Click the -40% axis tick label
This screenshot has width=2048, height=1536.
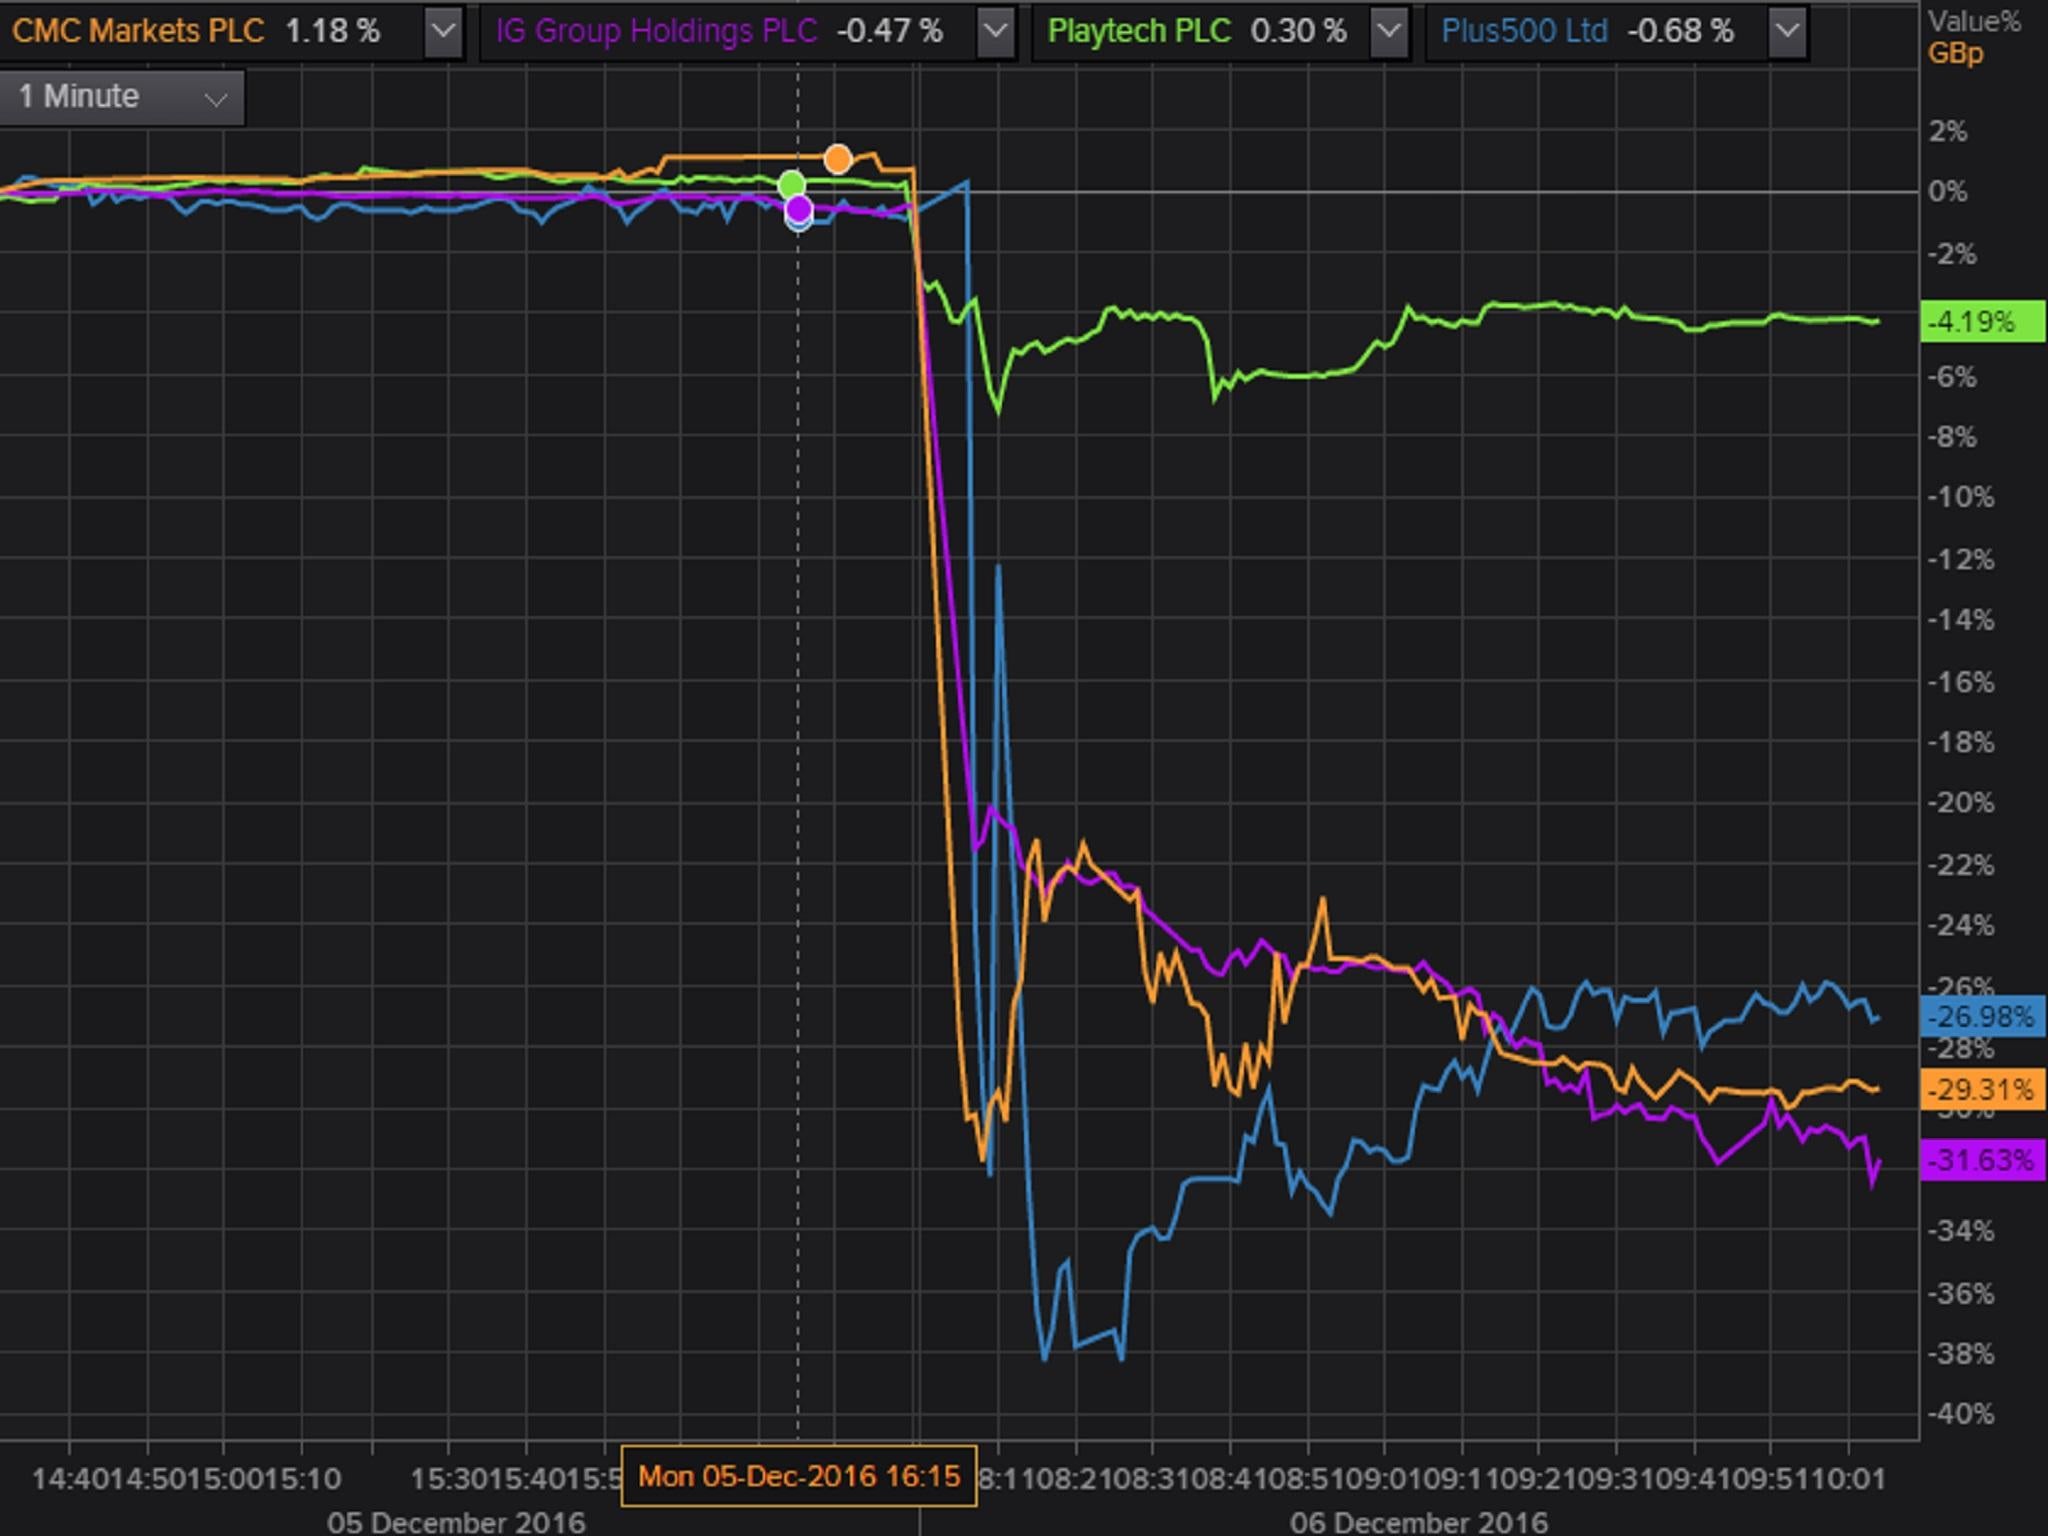coord(1960,1414)
